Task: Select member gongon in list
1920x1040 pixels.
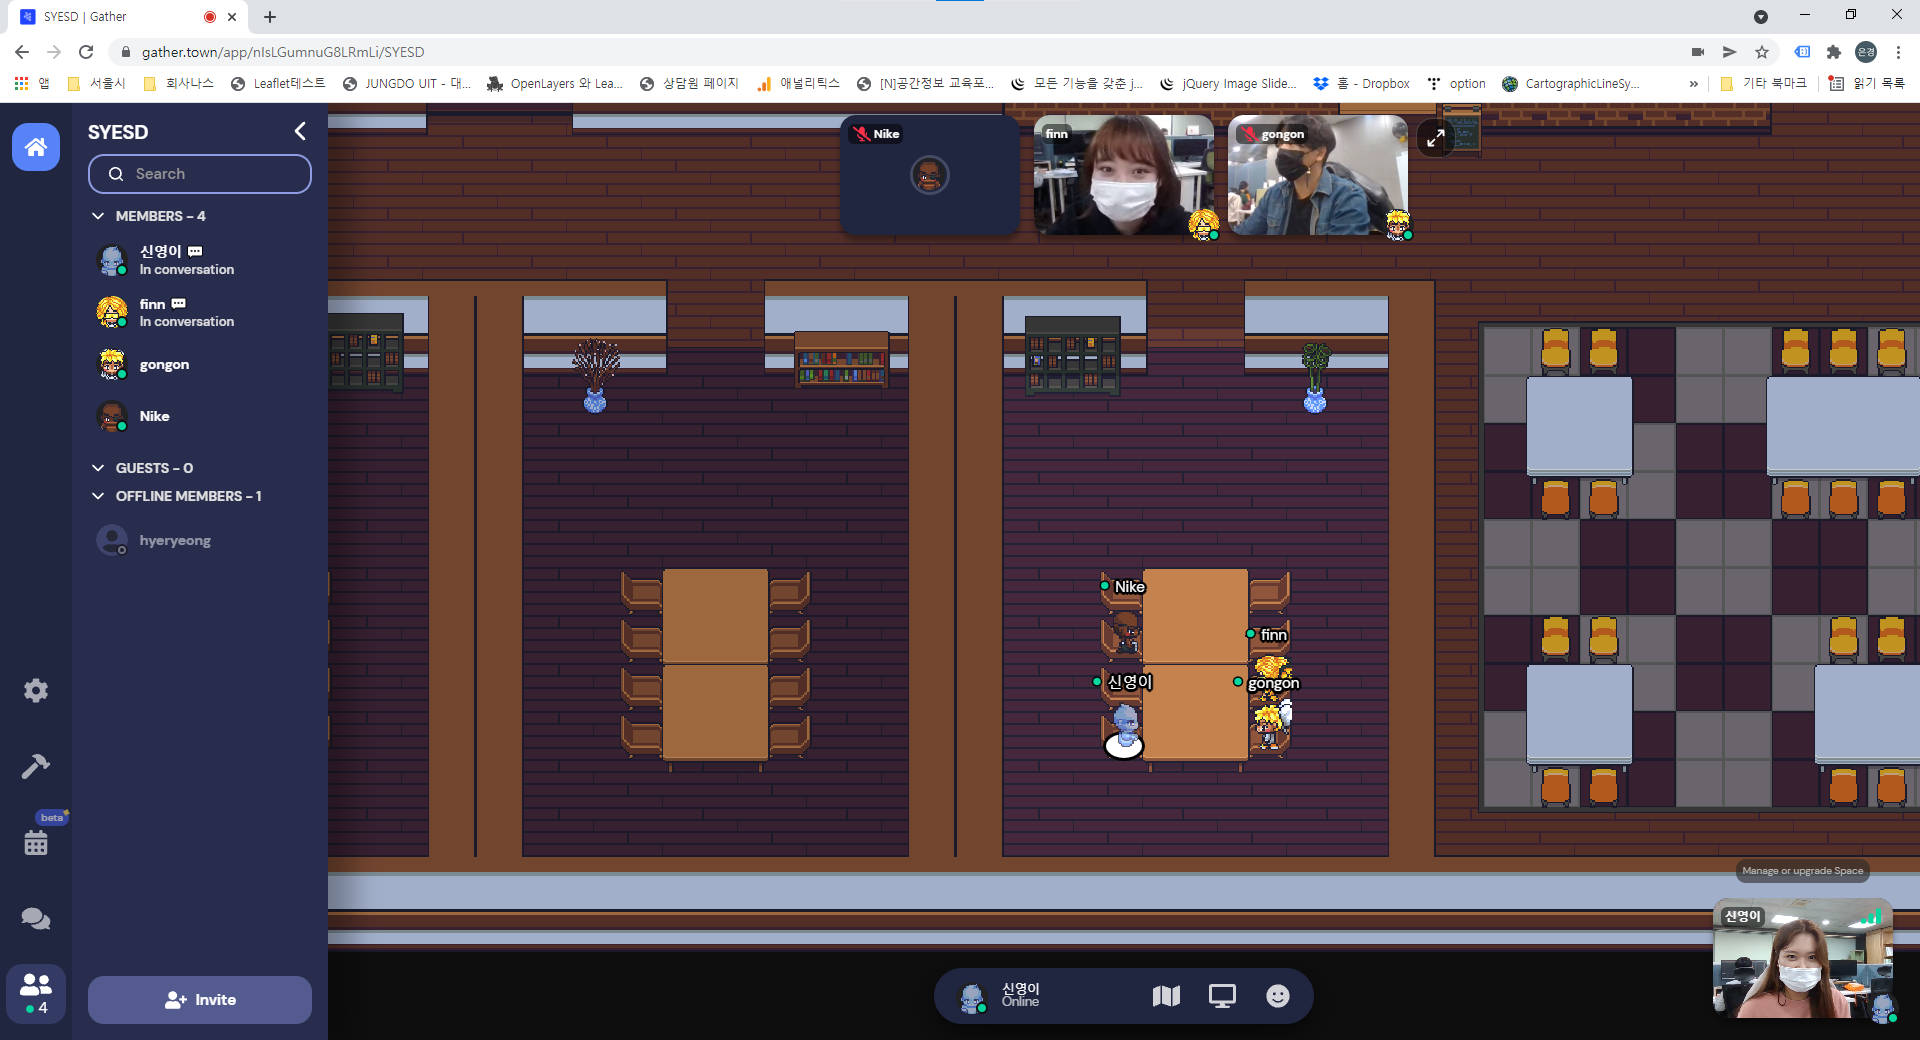Action: point(200,364)
